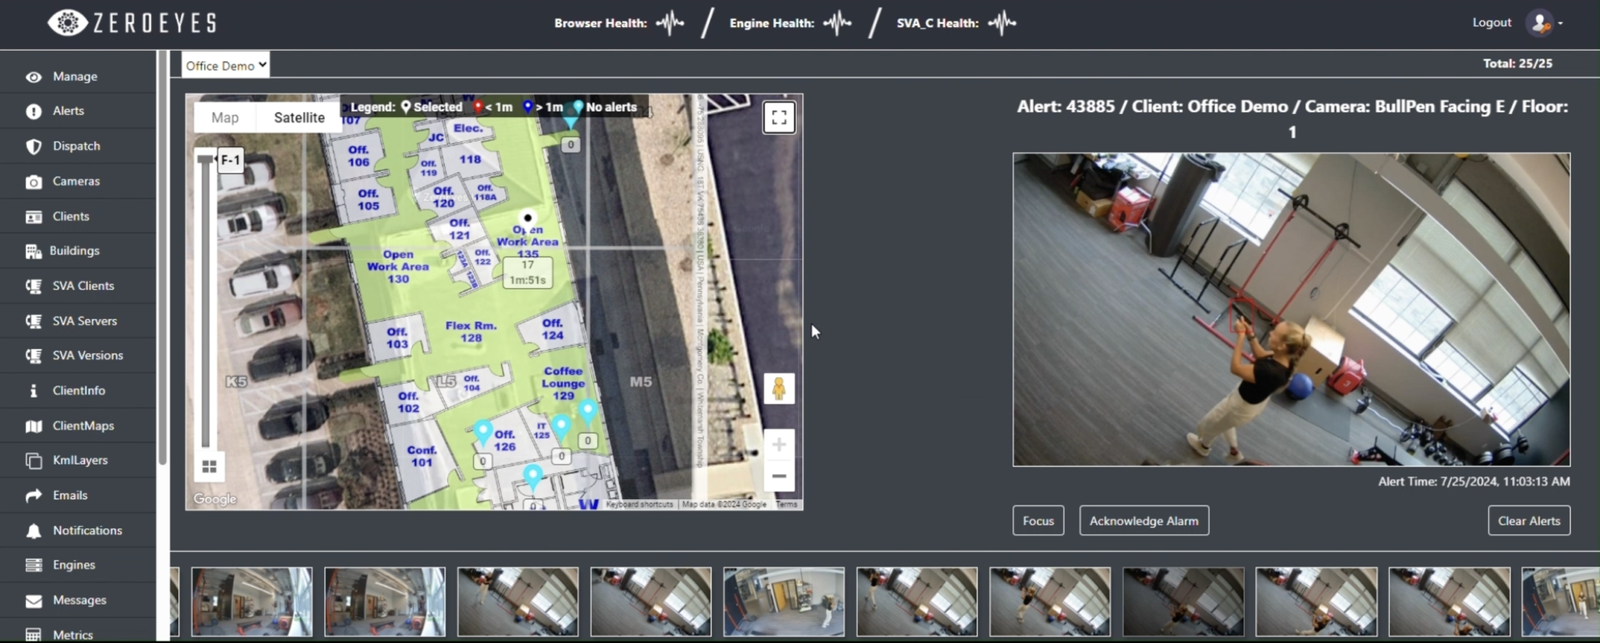Open the ClientMaps menu item
The height and width of the screenshot is (643, 1600).
point(83,426)
